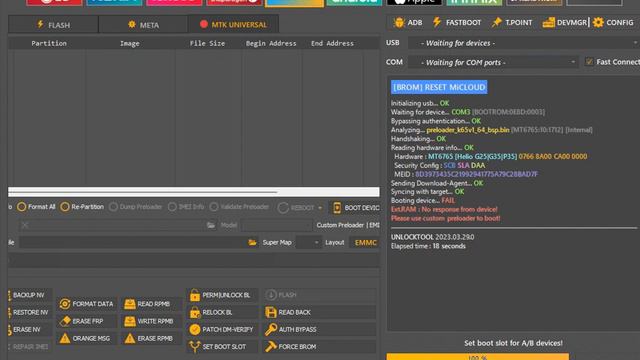This screenshot has height=360, width=640.
Task: Click PATCH DM-VERIFY check icon
Action: [195, 329]
